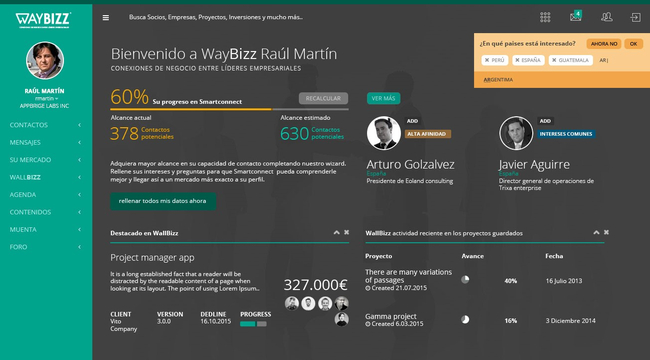Open the messages envelope icon with badge

pos(576,16)
